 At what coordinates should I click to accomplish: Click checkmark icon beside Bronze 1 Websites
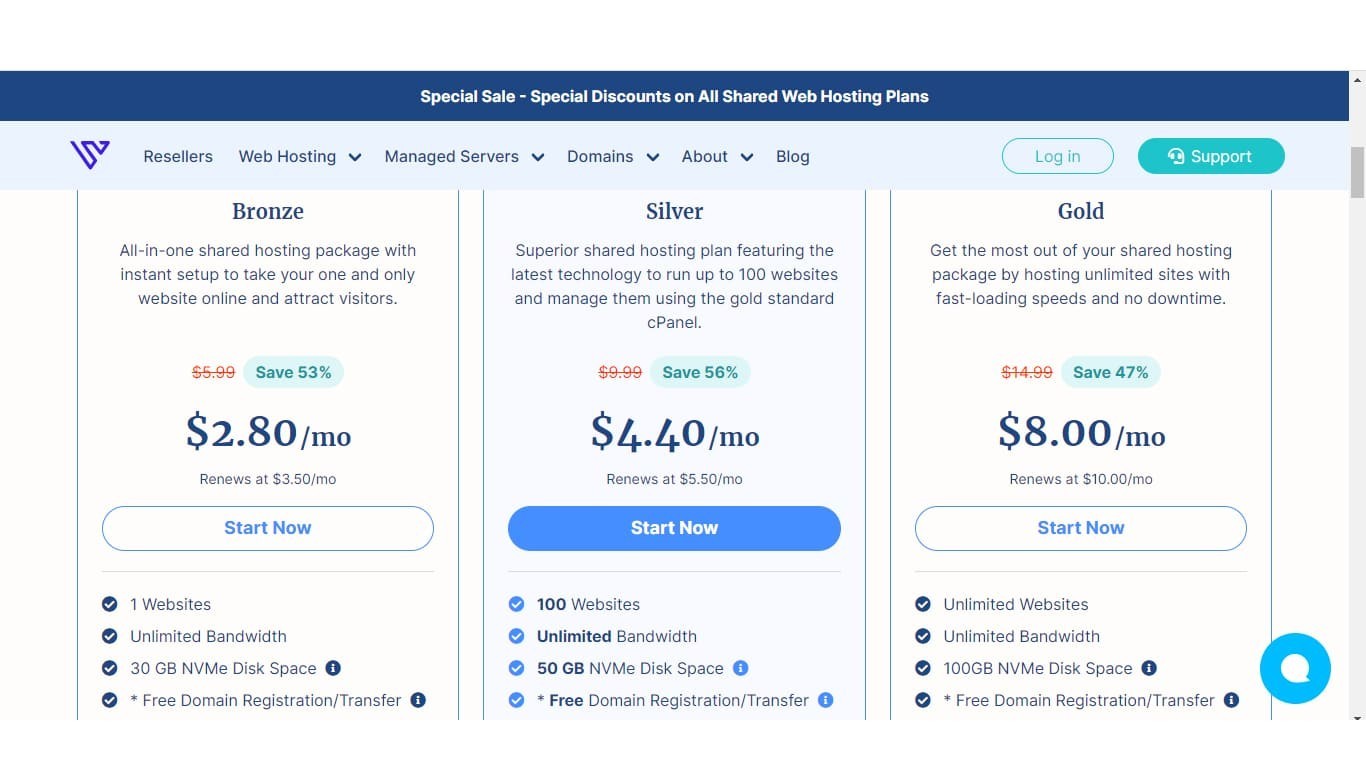pos(110,604)
